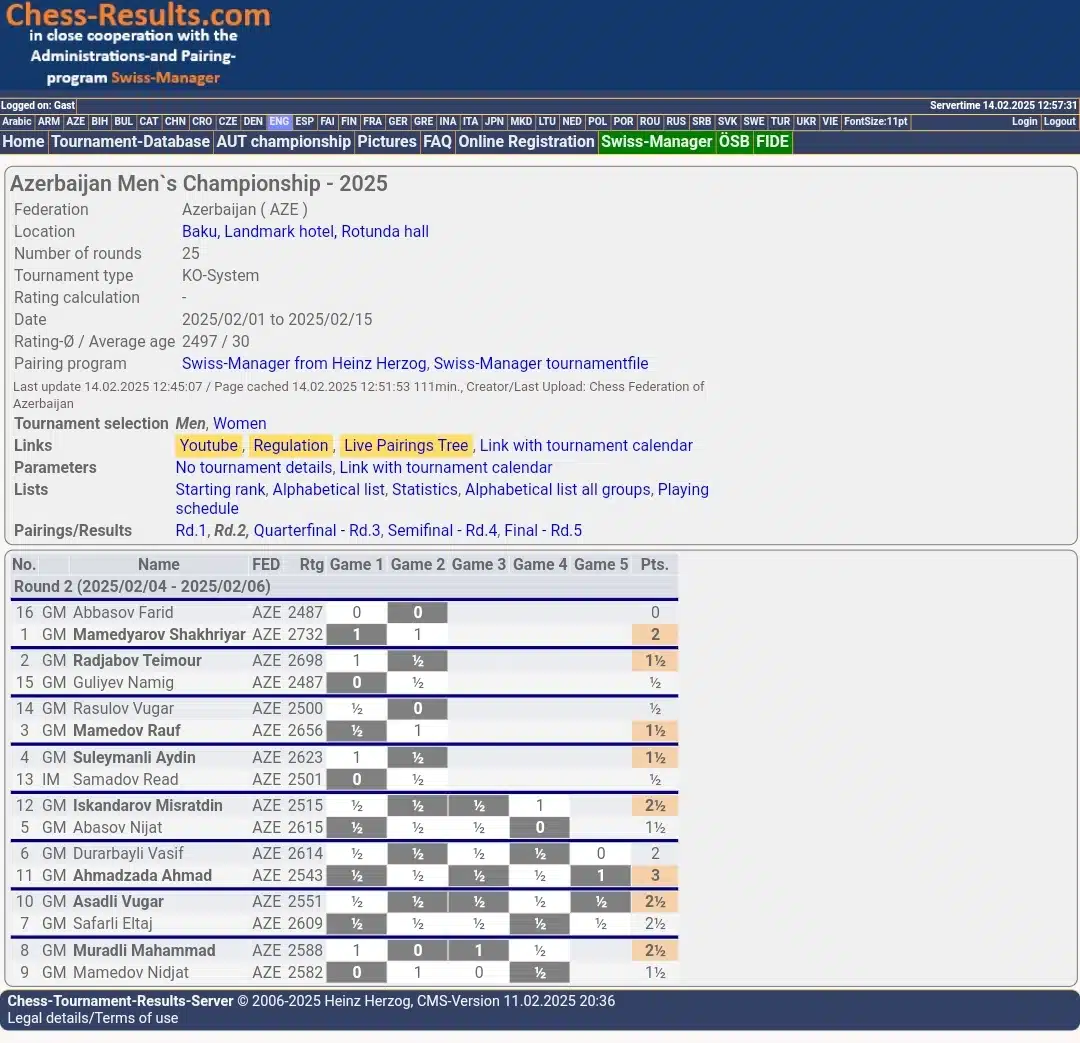Select player Muradli Mahammad
1080x1043 pixels.
(144, 951)
